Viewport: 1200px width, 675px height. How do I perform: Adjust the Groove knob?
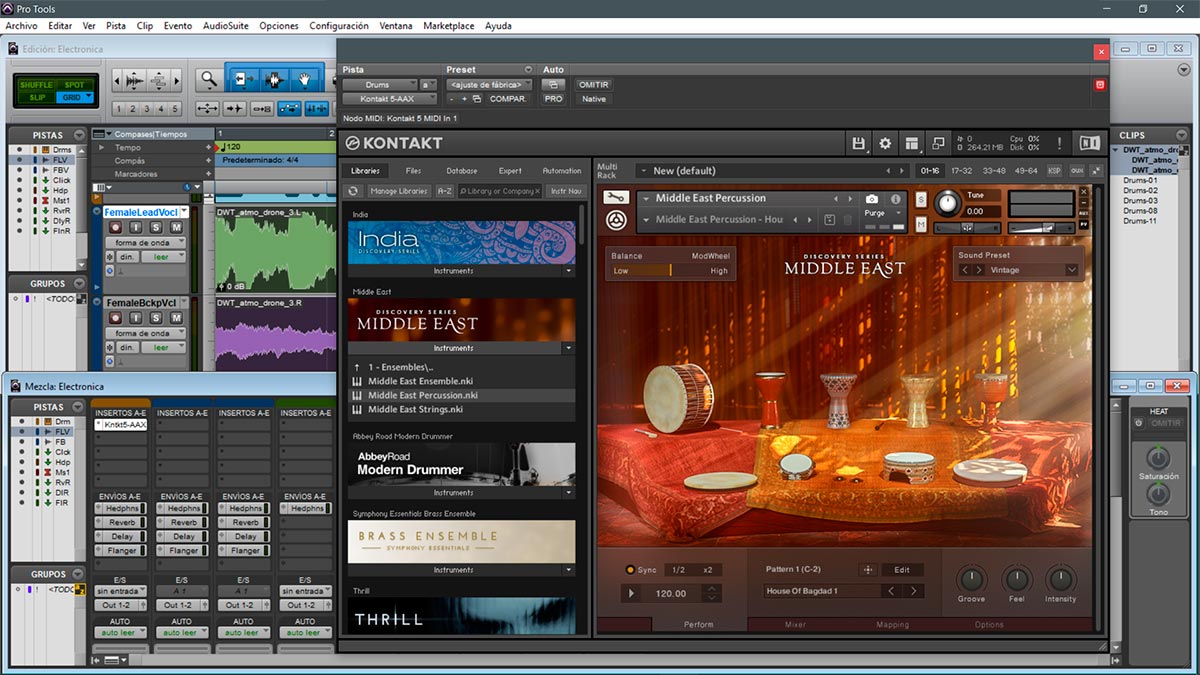[x=971, y=578]
